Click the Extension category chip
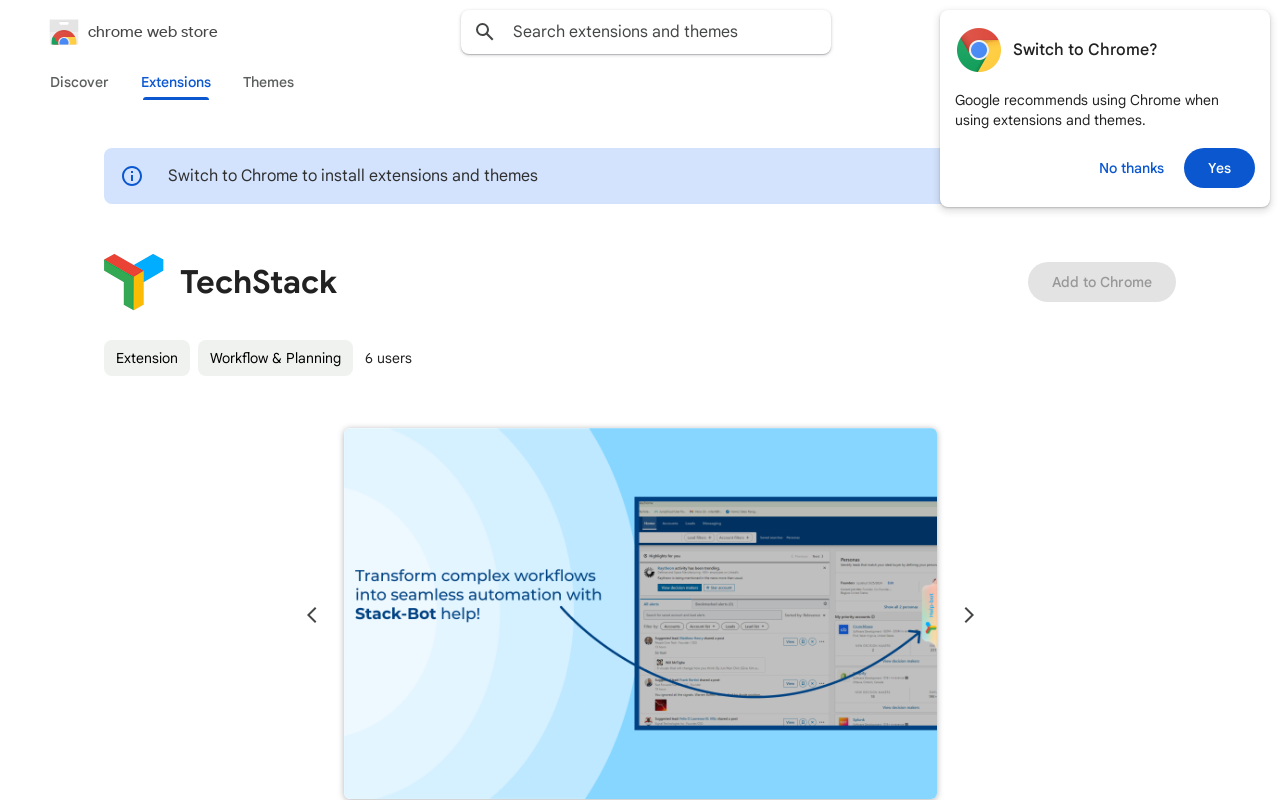Viewport: 1280px width, 800px height. (147, 358)
